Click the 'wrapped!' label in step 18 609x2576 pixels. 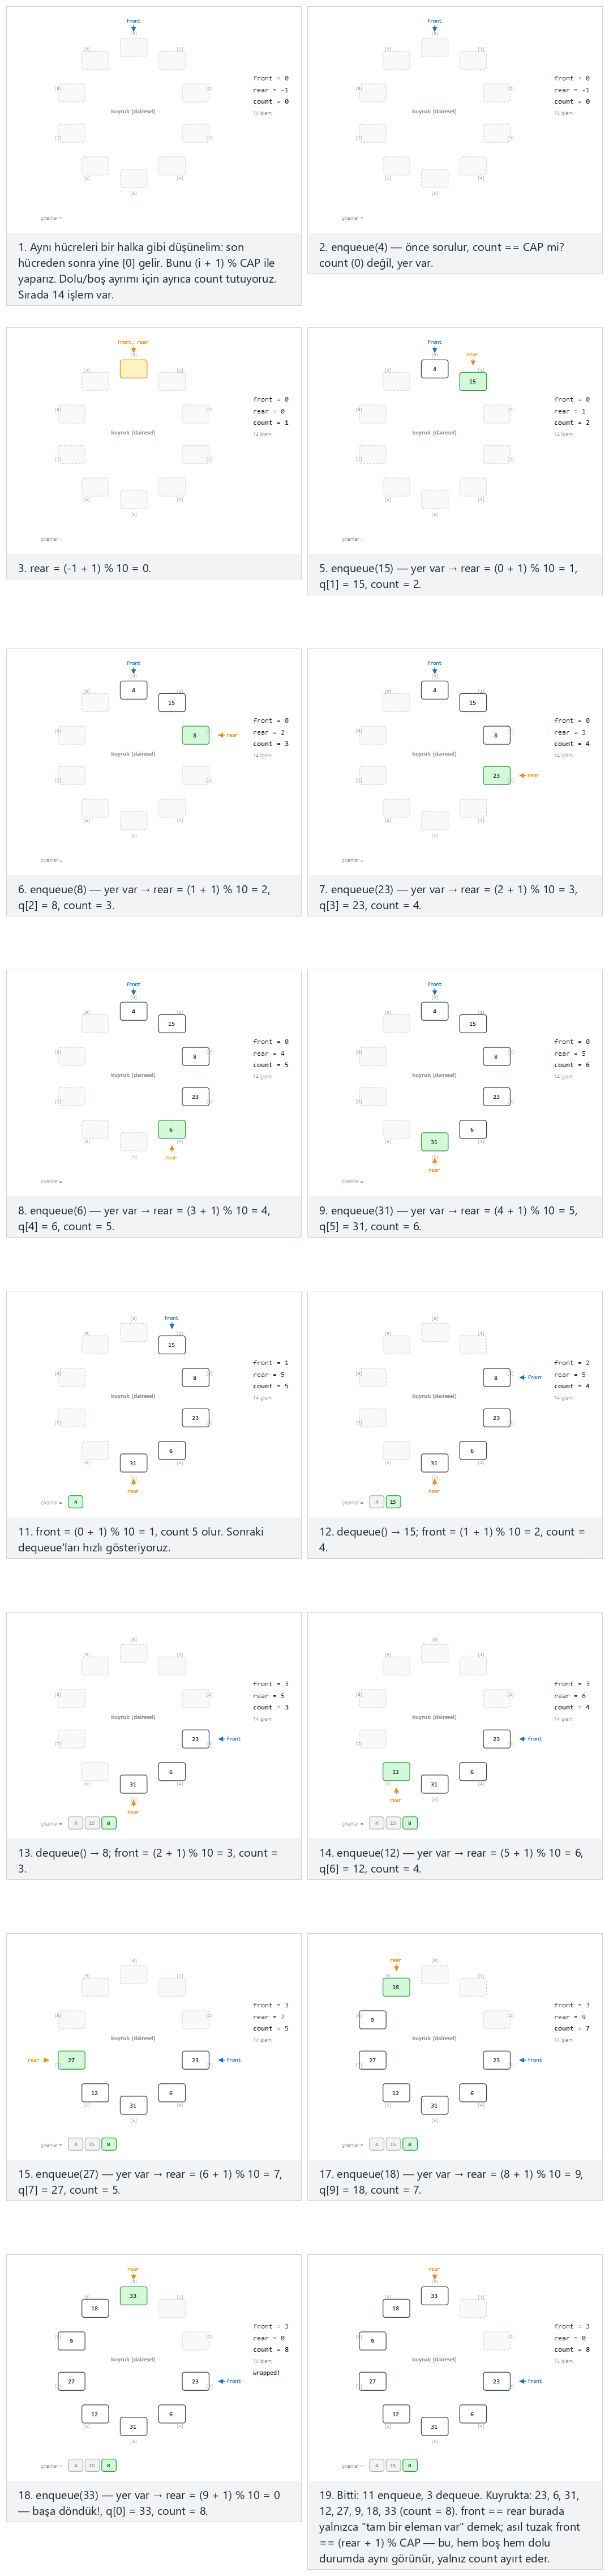click(266, 2372)
